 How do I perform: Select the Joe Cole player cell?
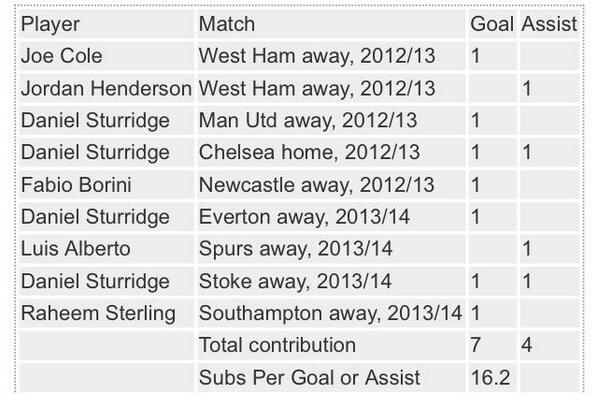point(106,56)
